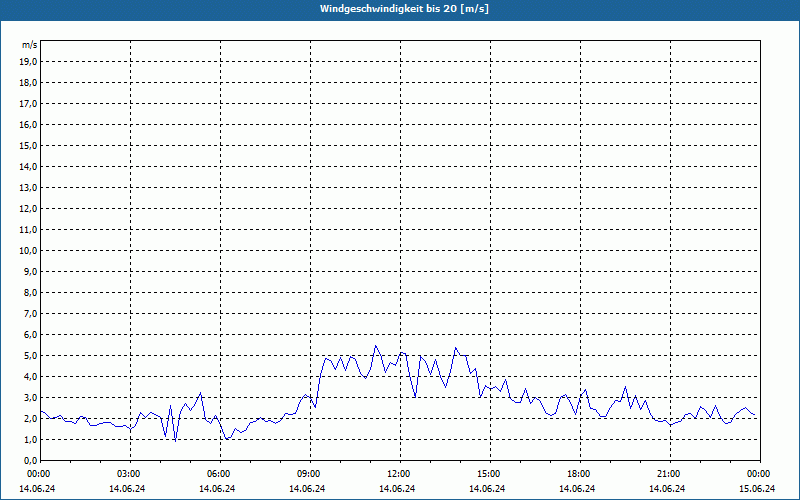The height and width of the screenshot is (500, 800).
Task: Click the 1,0 y-axis label
Action: [x=30, y=439]
